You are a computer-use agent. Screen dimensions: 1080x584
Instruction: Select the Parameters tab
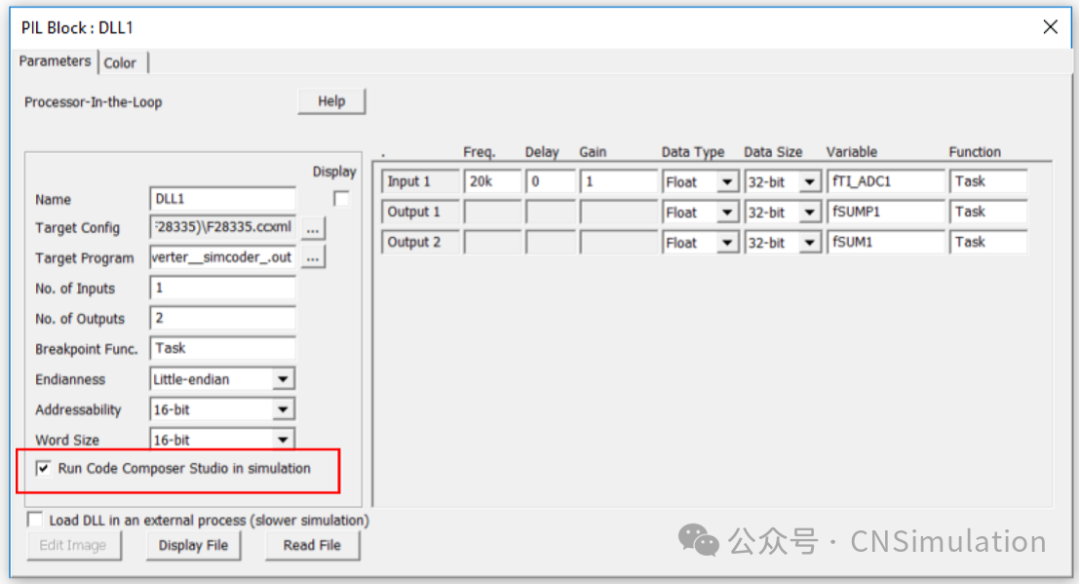[x=55, y=62]
